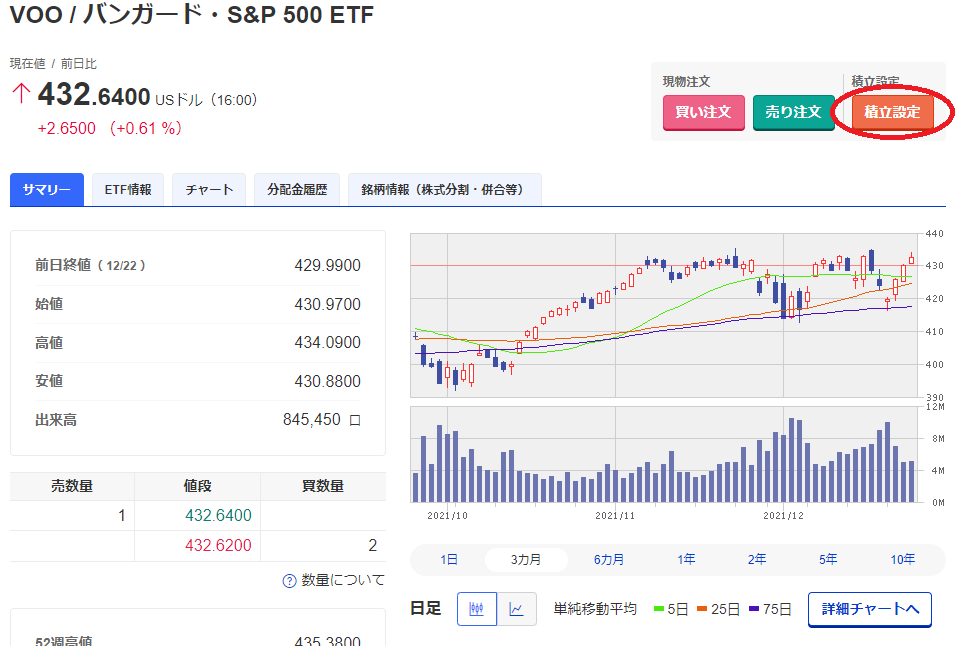
Task: Click the change value +2.6500 (+0.61 %)
Action: (x=109, y=129)
